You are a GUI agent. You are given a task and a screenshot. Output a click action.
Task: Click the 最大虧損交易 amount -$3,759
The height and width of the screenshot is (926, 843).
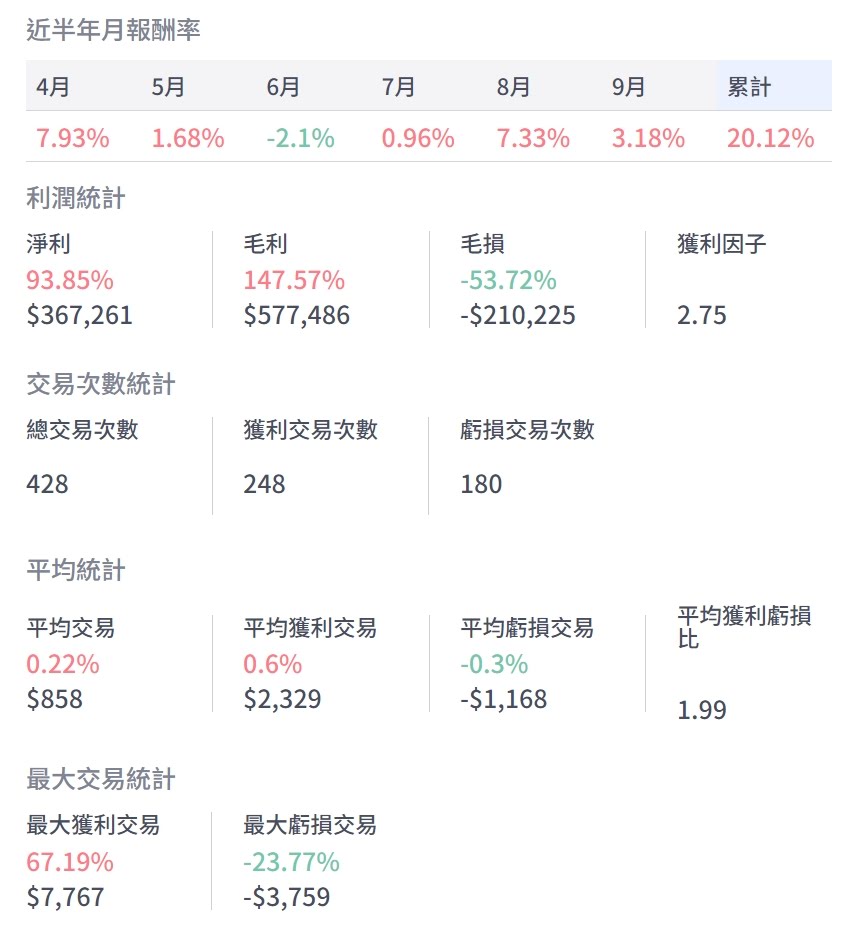(x=286, y=897)
